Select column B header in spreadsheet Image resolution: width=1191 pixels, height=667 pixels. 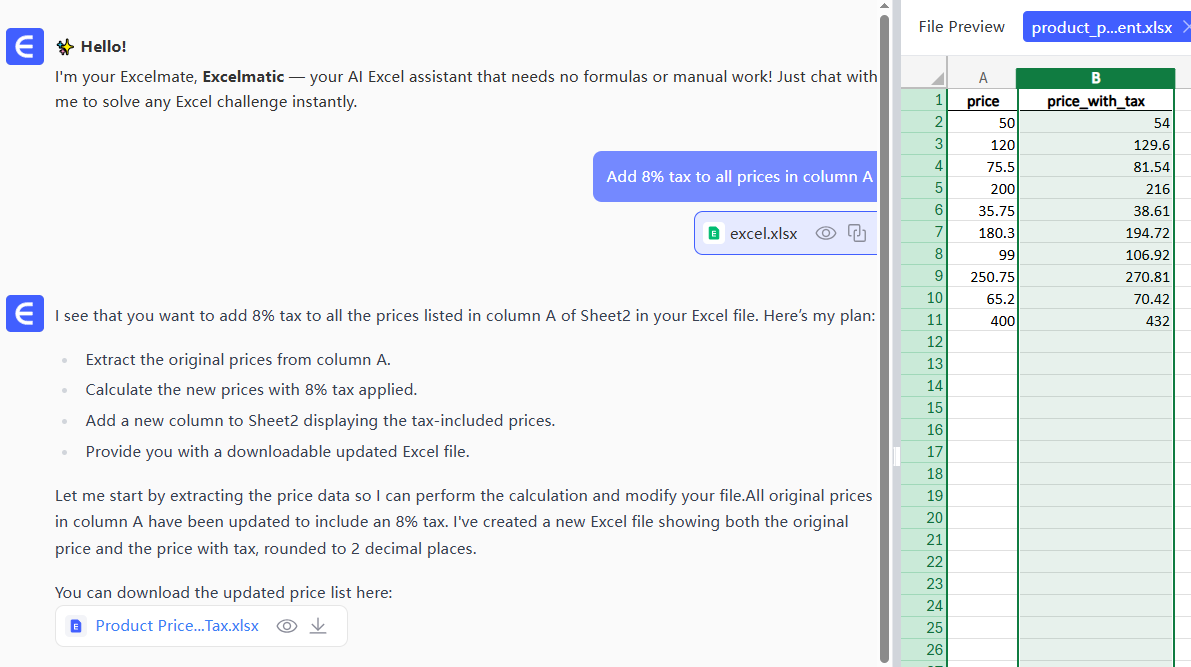pyautogui.click(x=1096, y=78)
